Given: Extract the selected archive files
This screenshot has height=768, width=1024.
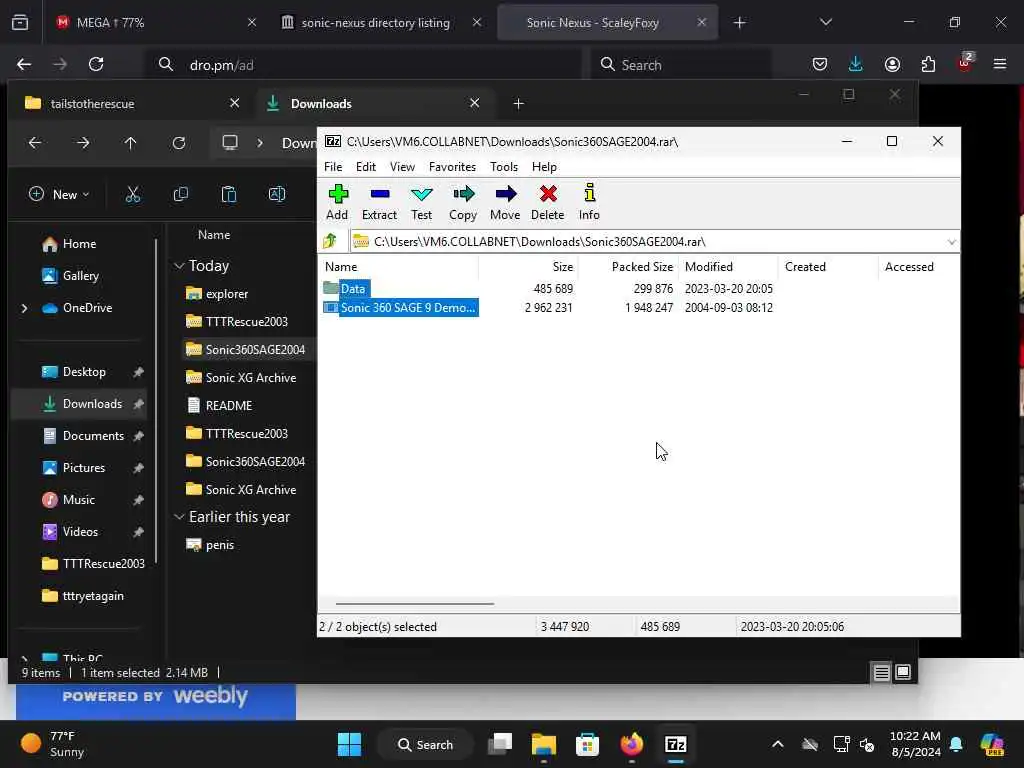Looking at the screenshot, I should click(x=379, y=202).
